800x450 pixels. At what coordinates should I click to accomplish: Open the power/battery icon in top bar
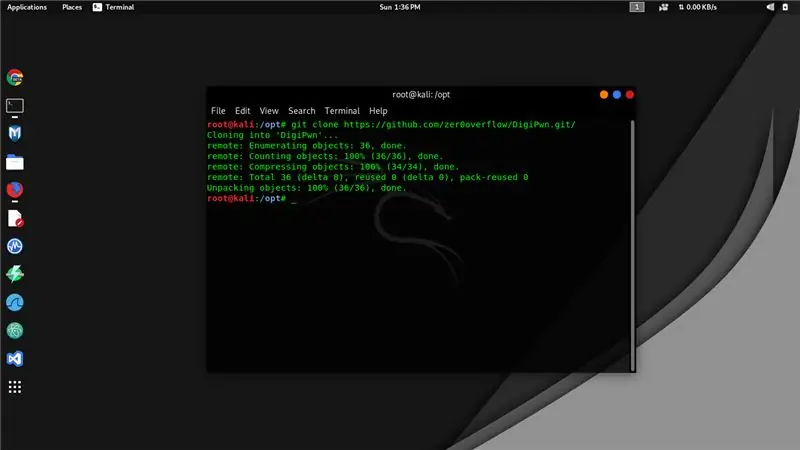coord(785,7)
